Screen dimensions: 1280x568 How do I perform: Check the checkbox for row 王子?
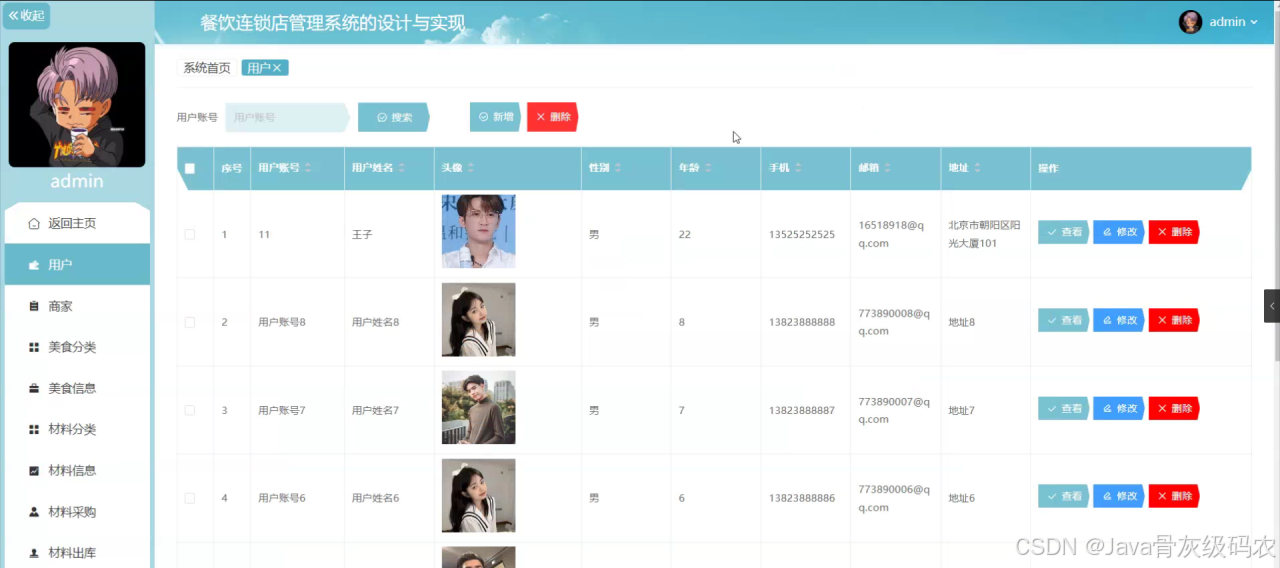pos(190,234)
